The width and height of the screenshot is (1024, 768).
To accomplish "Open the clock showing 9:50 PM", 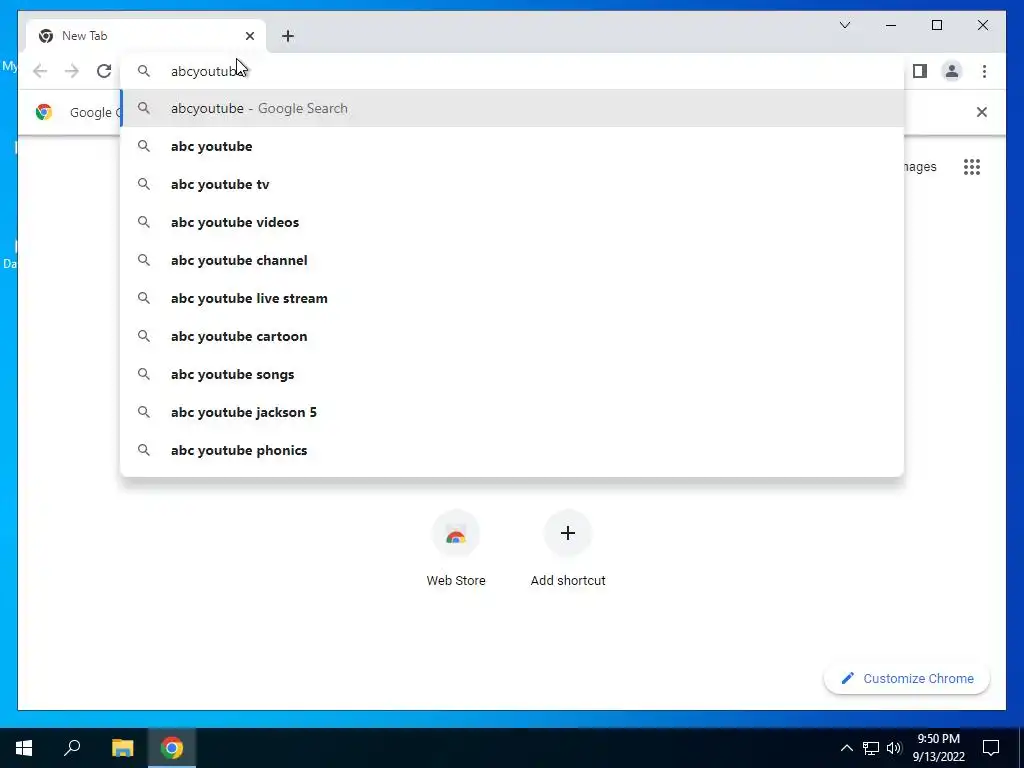I will tap(938, 748).
